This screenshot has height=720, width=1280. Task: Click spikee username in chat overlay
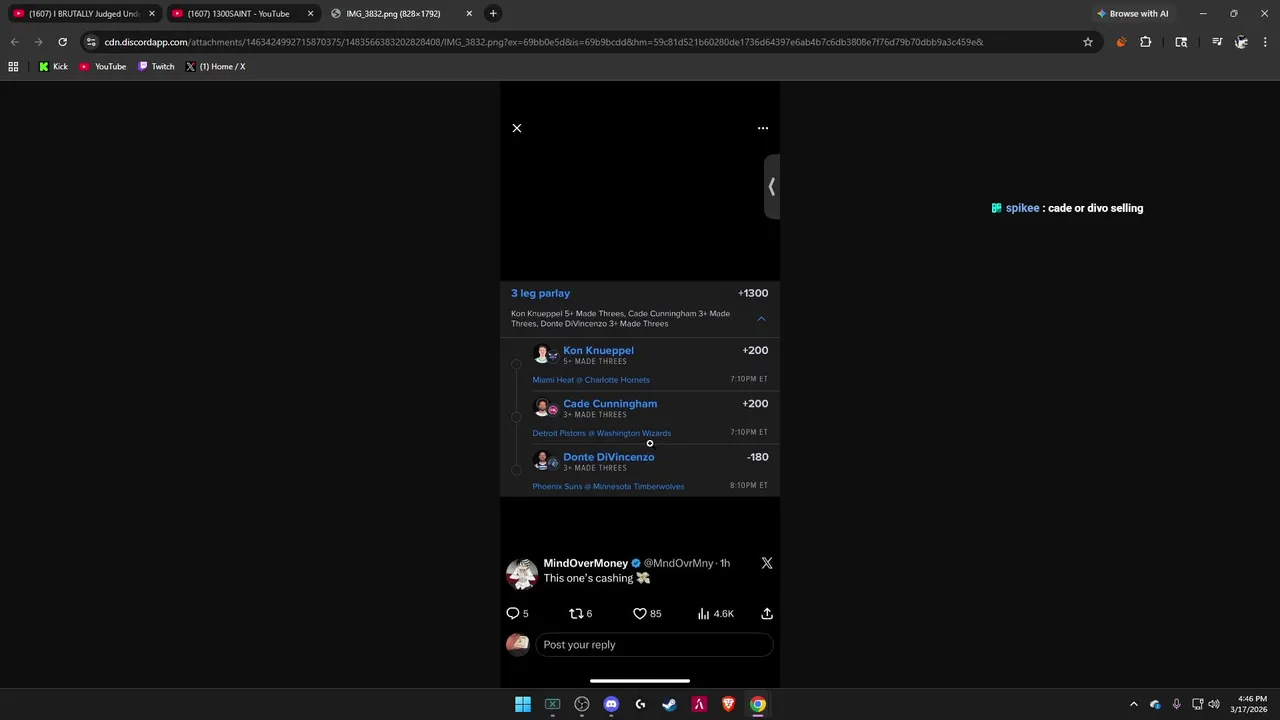1022,208
